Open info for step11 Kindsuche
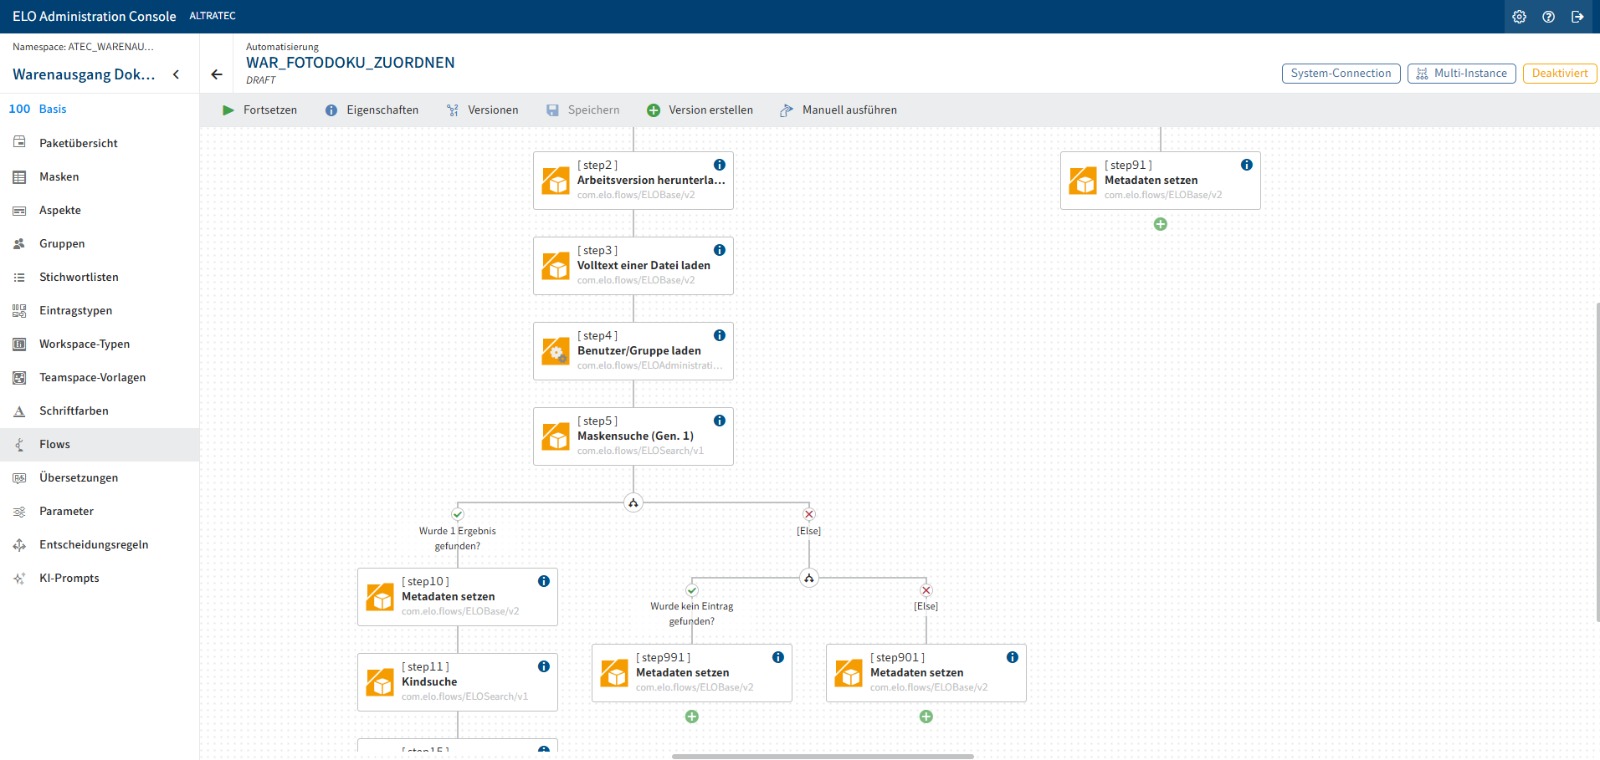 coord(543,666)
